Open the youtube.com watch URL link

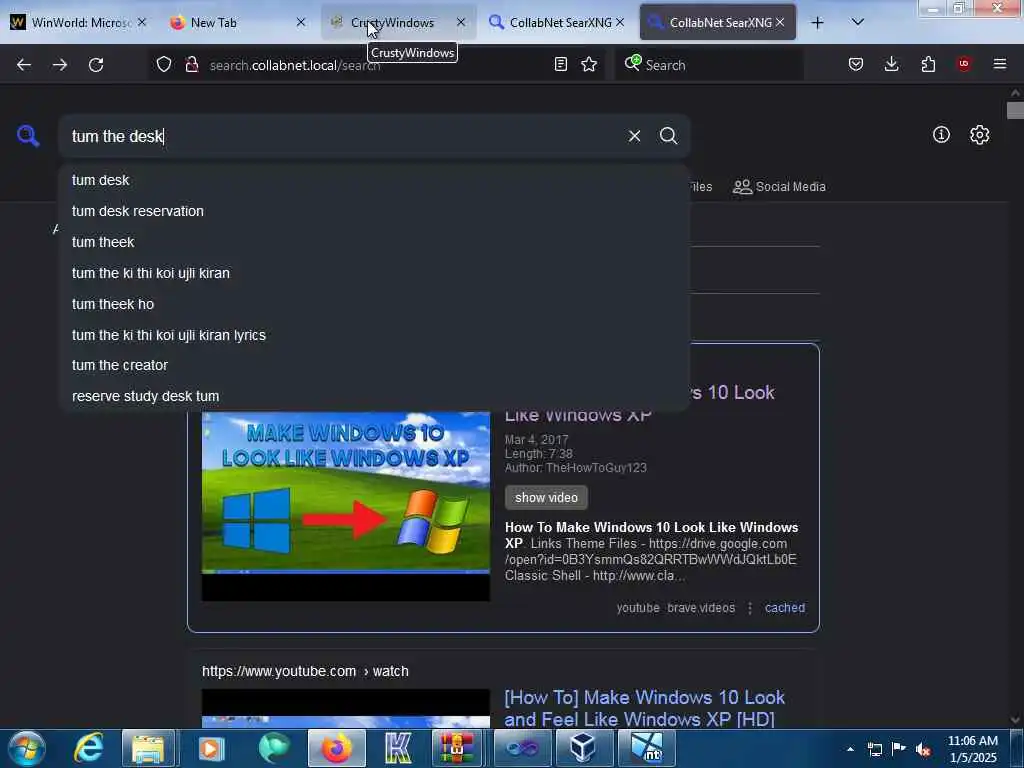[x=305, y=671]
